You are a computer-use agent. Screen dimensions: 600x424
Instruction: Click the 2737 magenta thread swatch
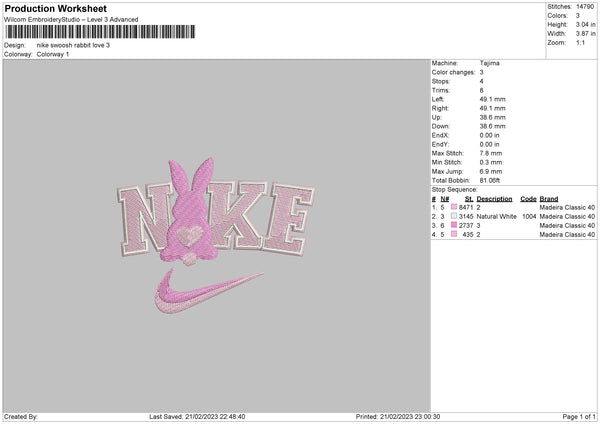coord(454,225)
